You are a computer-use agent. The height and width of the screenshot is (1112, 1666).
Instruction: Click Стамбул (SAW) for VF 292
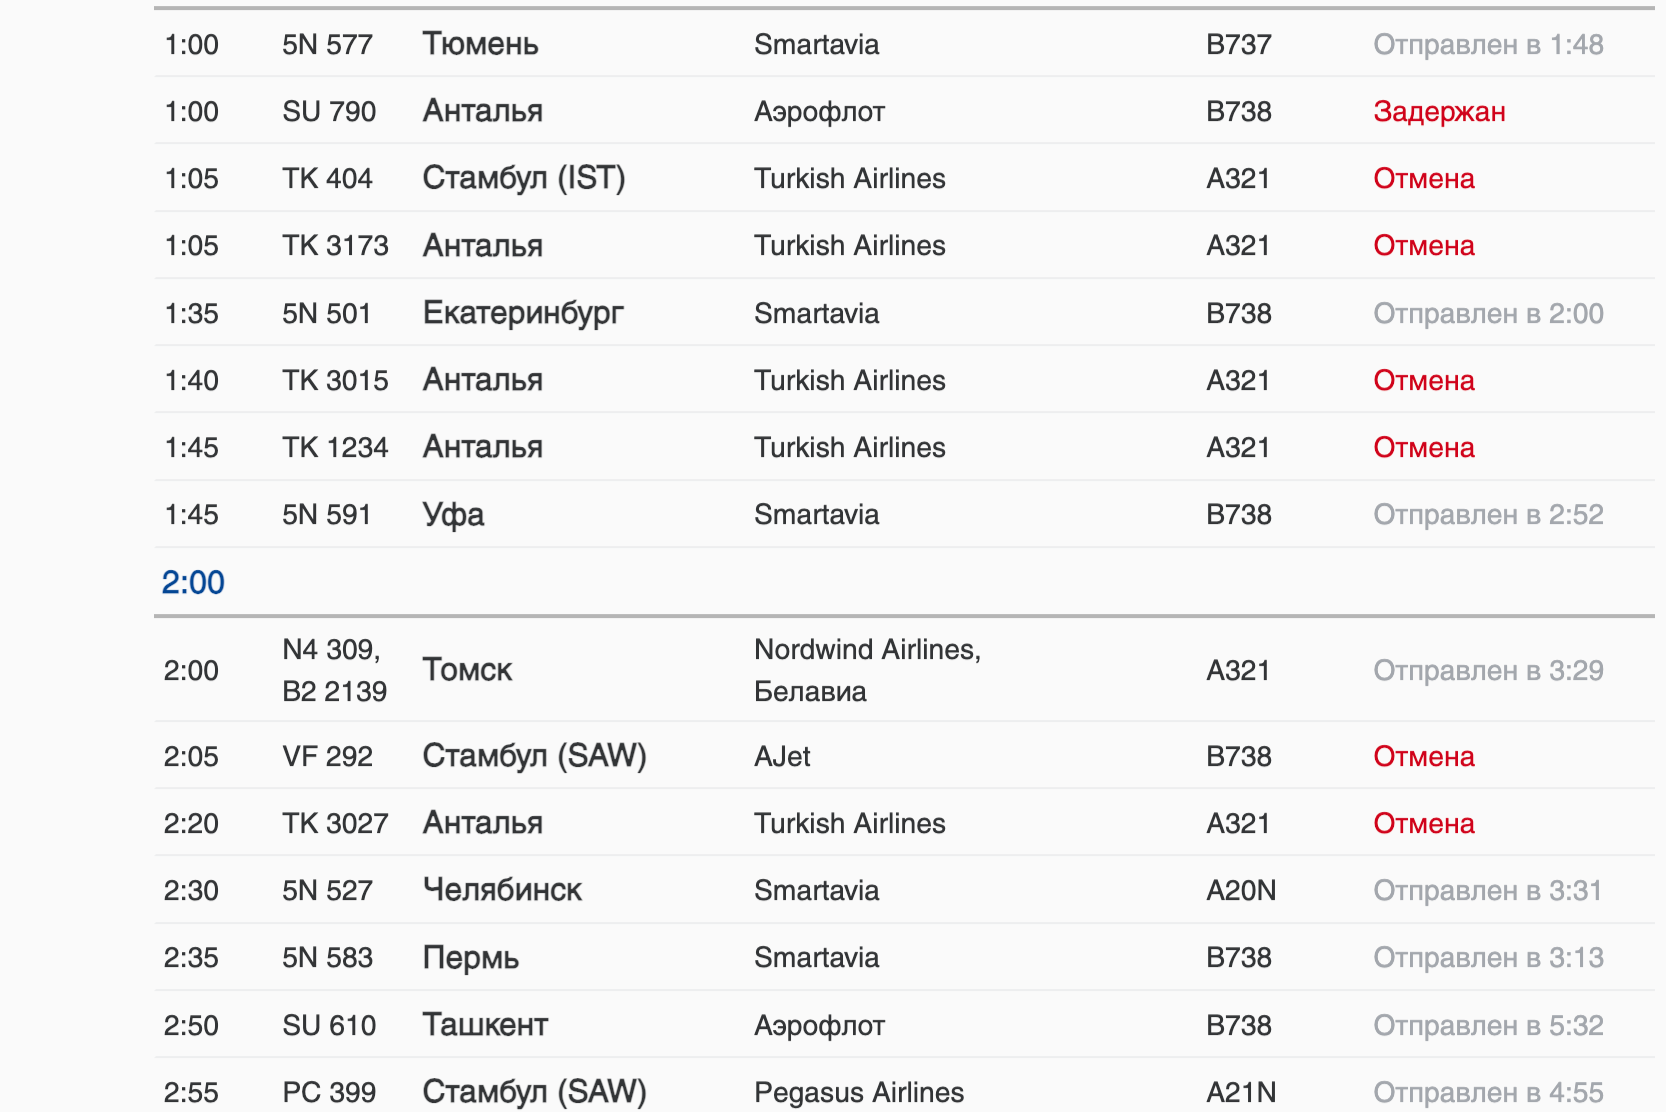534,756
